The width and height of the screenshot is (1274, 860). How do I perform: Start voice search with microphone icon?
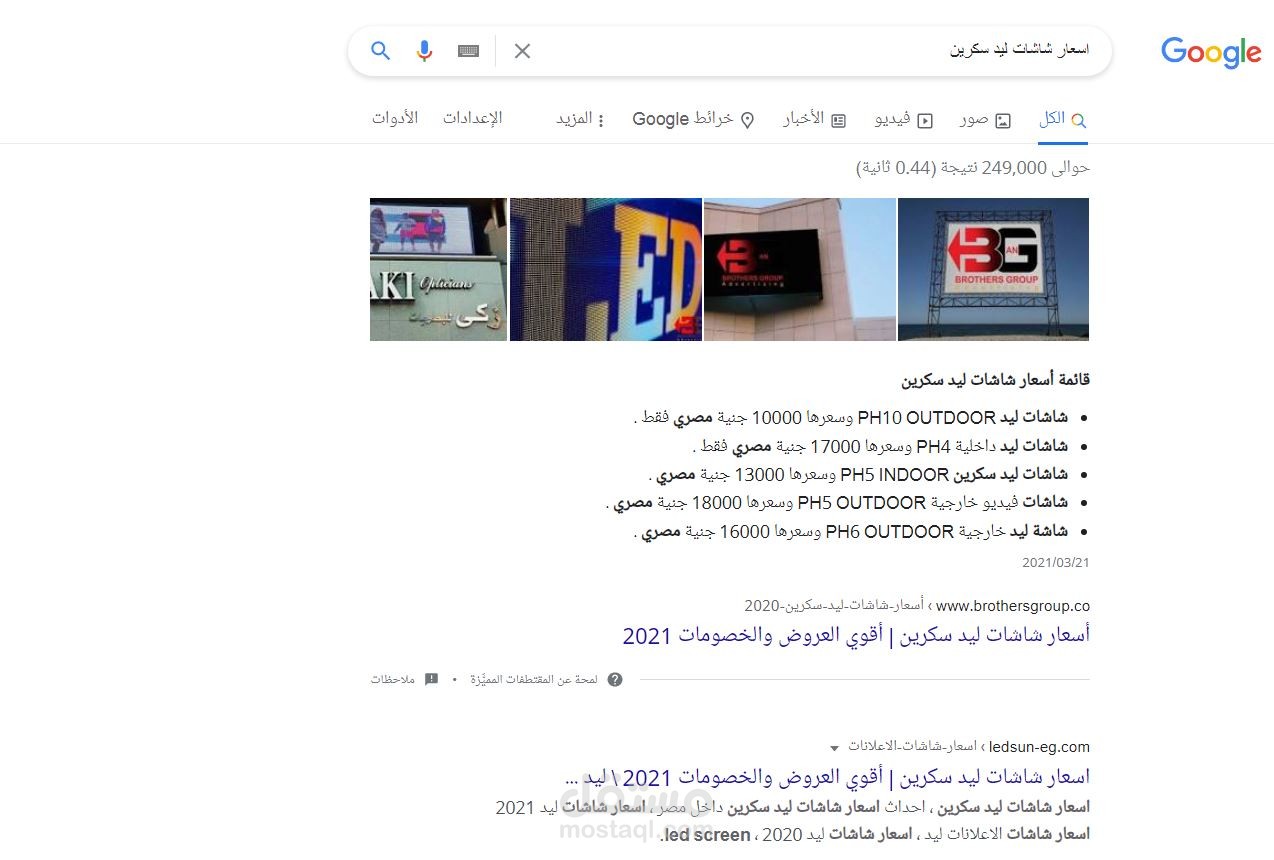425,50
